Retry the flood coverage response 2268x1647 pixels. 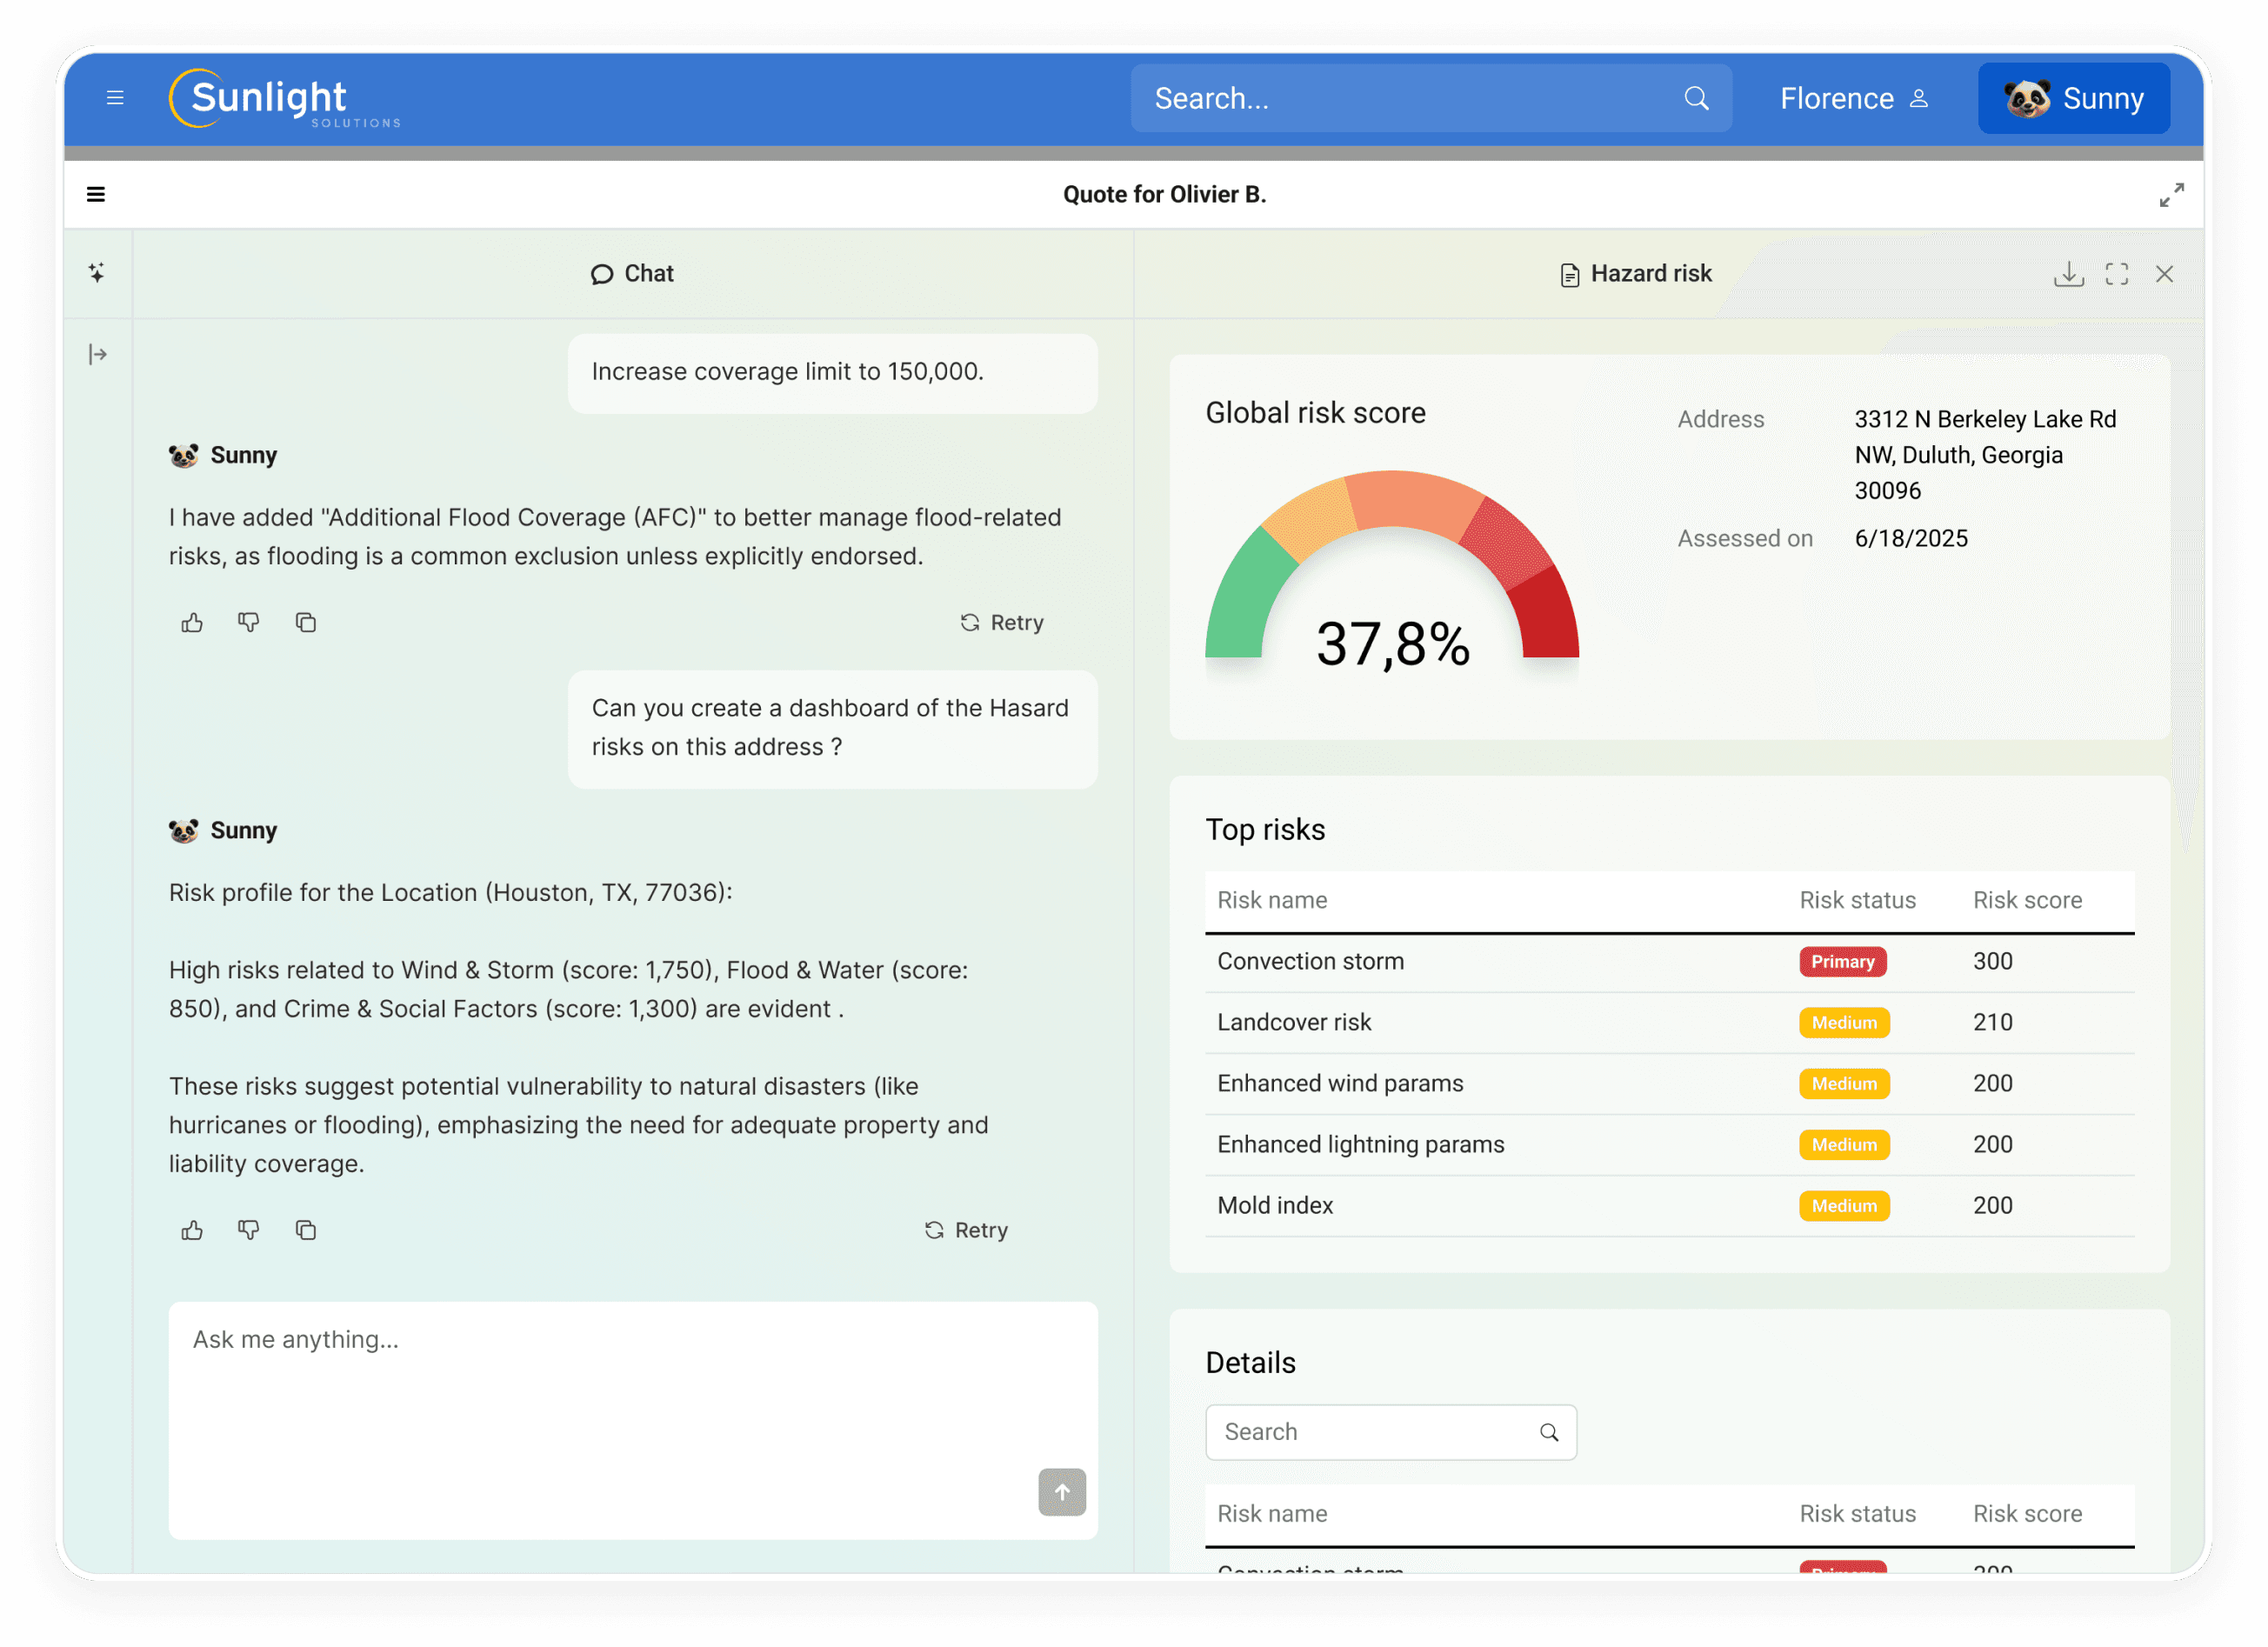tap(1001, 623)
